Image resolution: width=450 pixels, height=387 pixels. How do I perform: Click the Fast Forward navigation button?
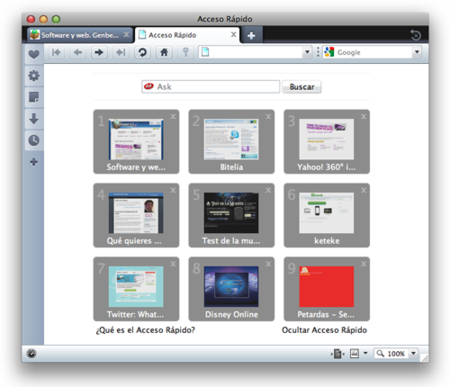coord(121,52)
